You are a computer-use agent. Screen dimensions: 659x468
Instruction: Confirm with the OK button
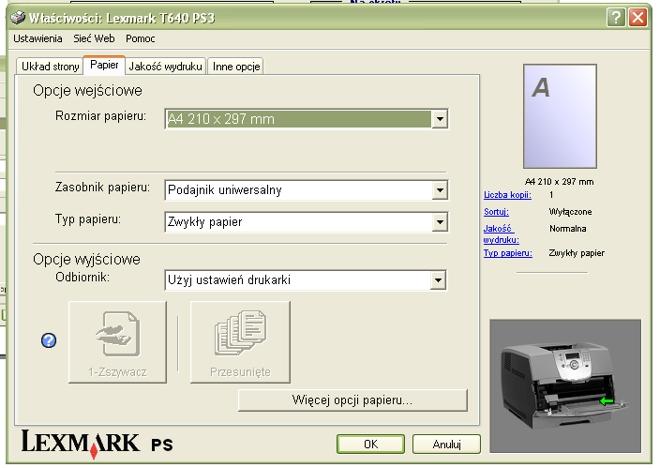coord(370,444)
